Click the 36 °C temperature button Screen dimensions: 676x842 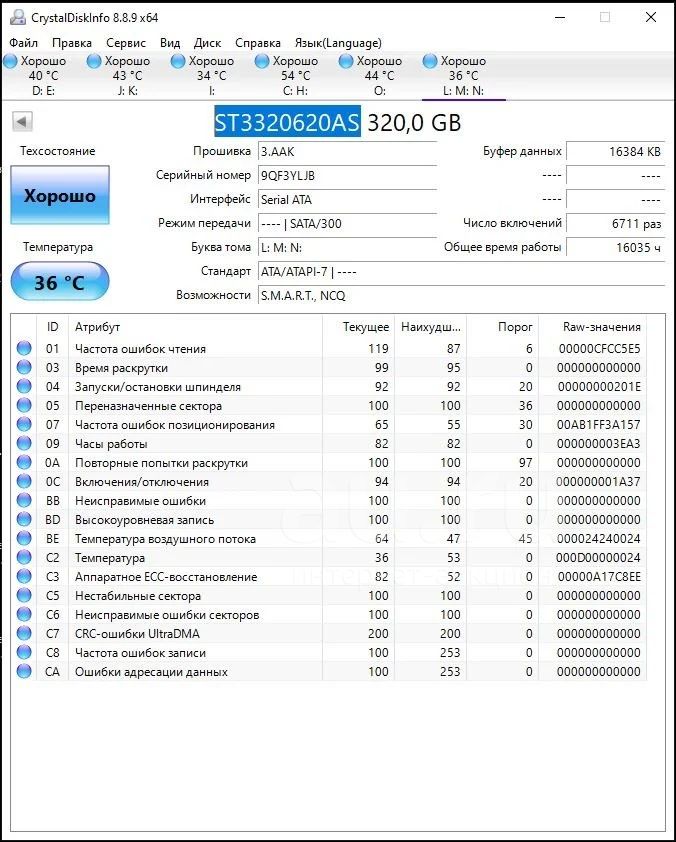[x=60, y=282]
